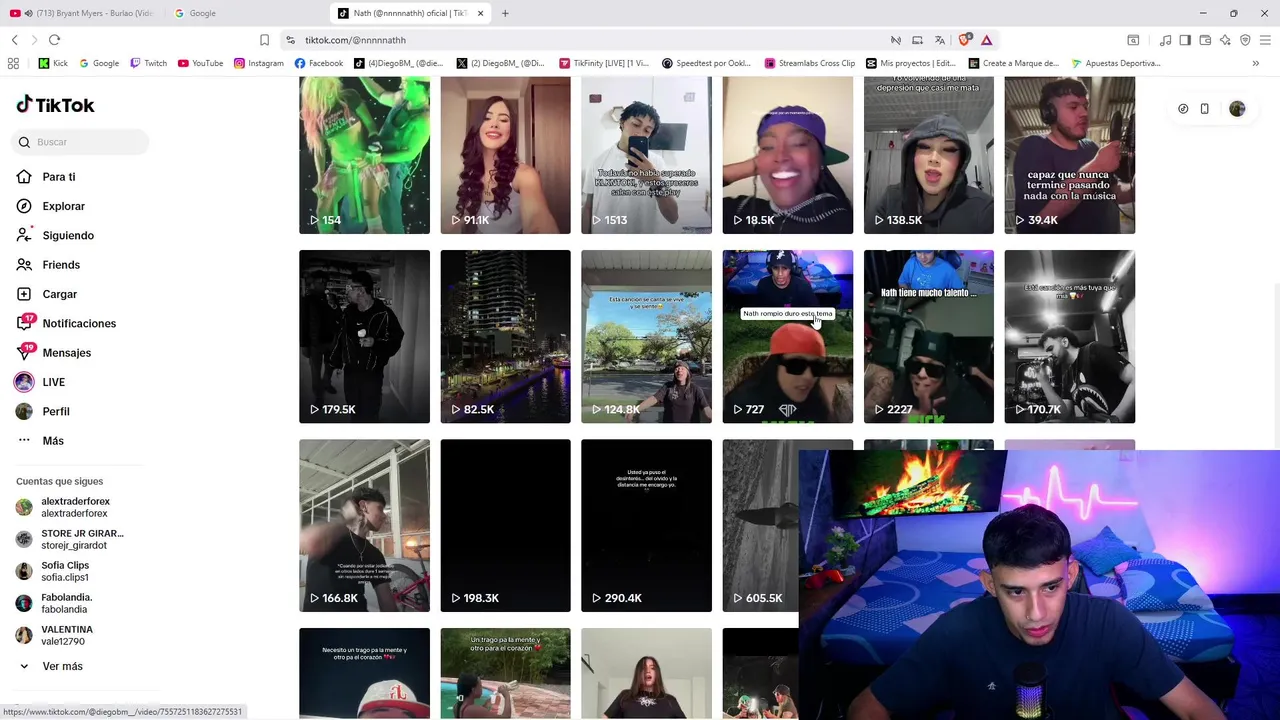
Task: Open Leo AI sparkle icon
Action: [x=1225, y=40]
